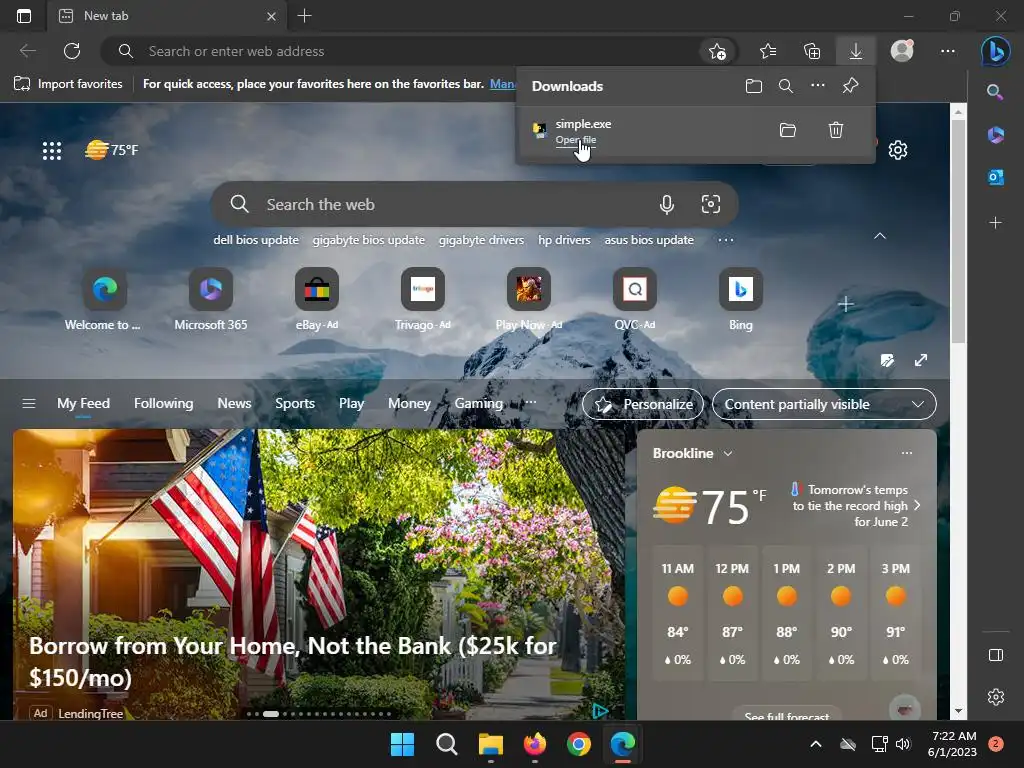Image resolution: width=1024 pixels, height=768 pixels.
Task: Add this page to favorites
Action: tap(717, 51)
